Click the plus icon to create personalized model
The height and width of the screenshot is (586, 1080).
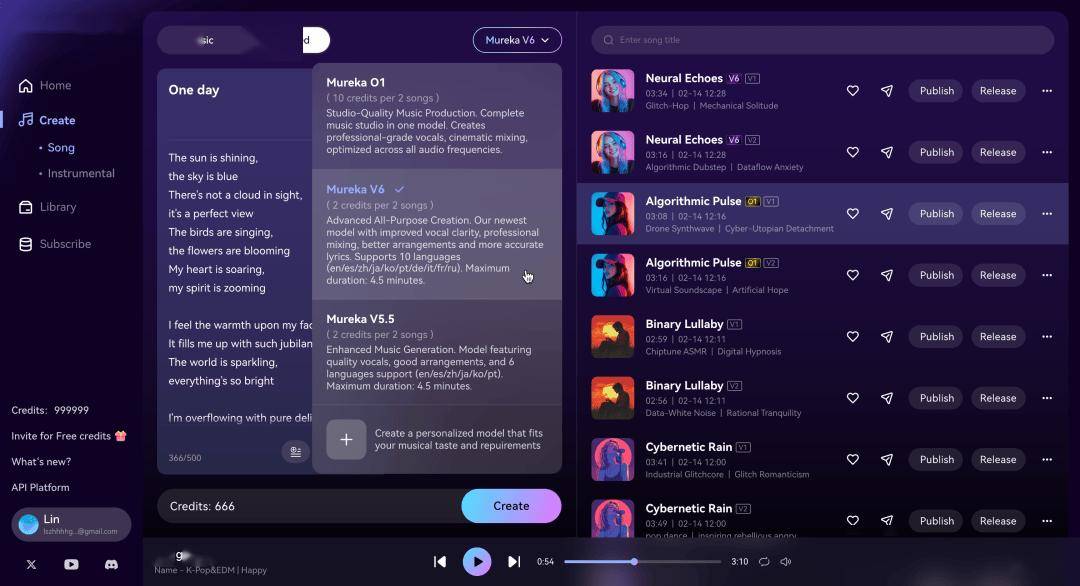tap(346, 439)
